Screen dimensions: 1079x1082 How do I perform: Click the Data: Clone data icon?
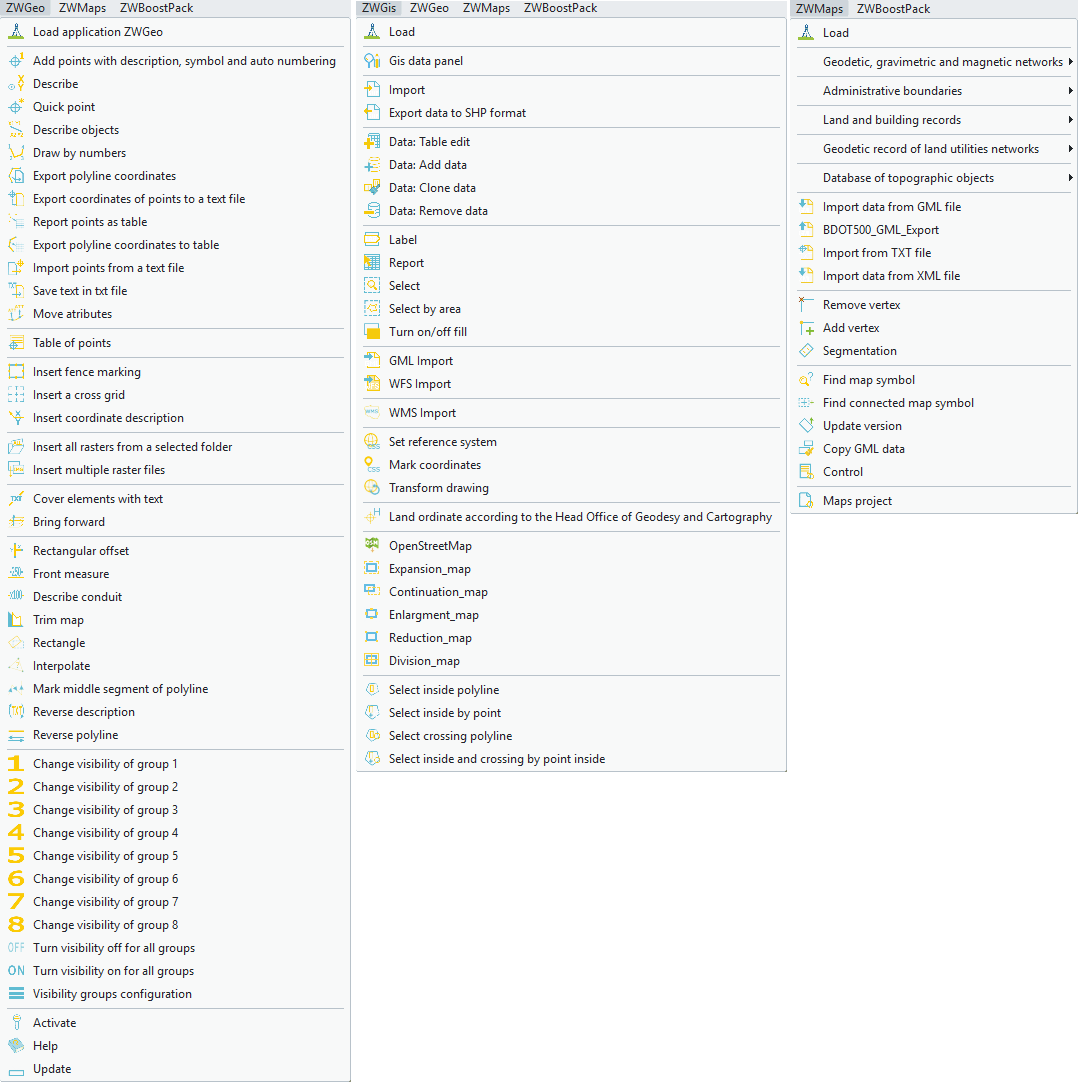pyautogui.click(x=372, y=188)
